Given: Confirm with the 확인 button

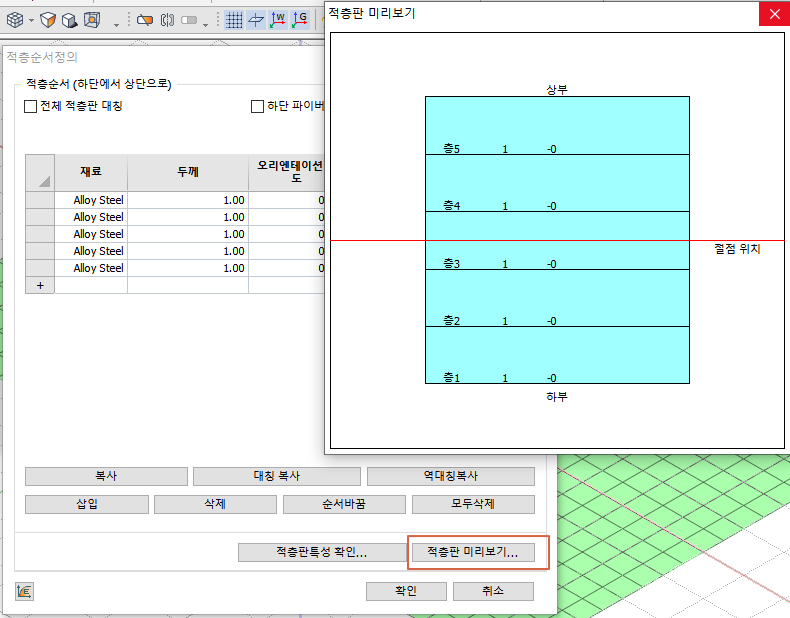Looking at the screenshot, I should point(406,591).
